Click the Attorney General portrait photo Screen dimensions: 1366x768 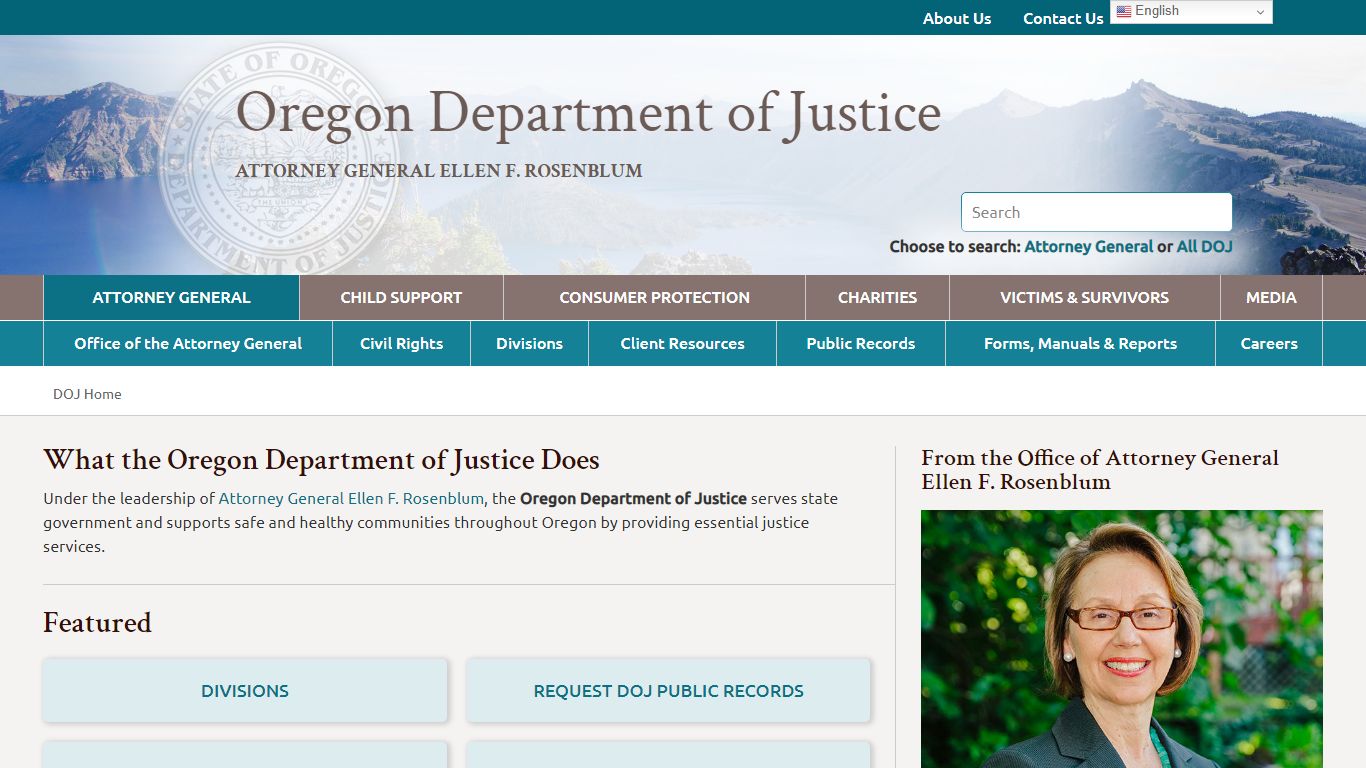pos(1122,639)
